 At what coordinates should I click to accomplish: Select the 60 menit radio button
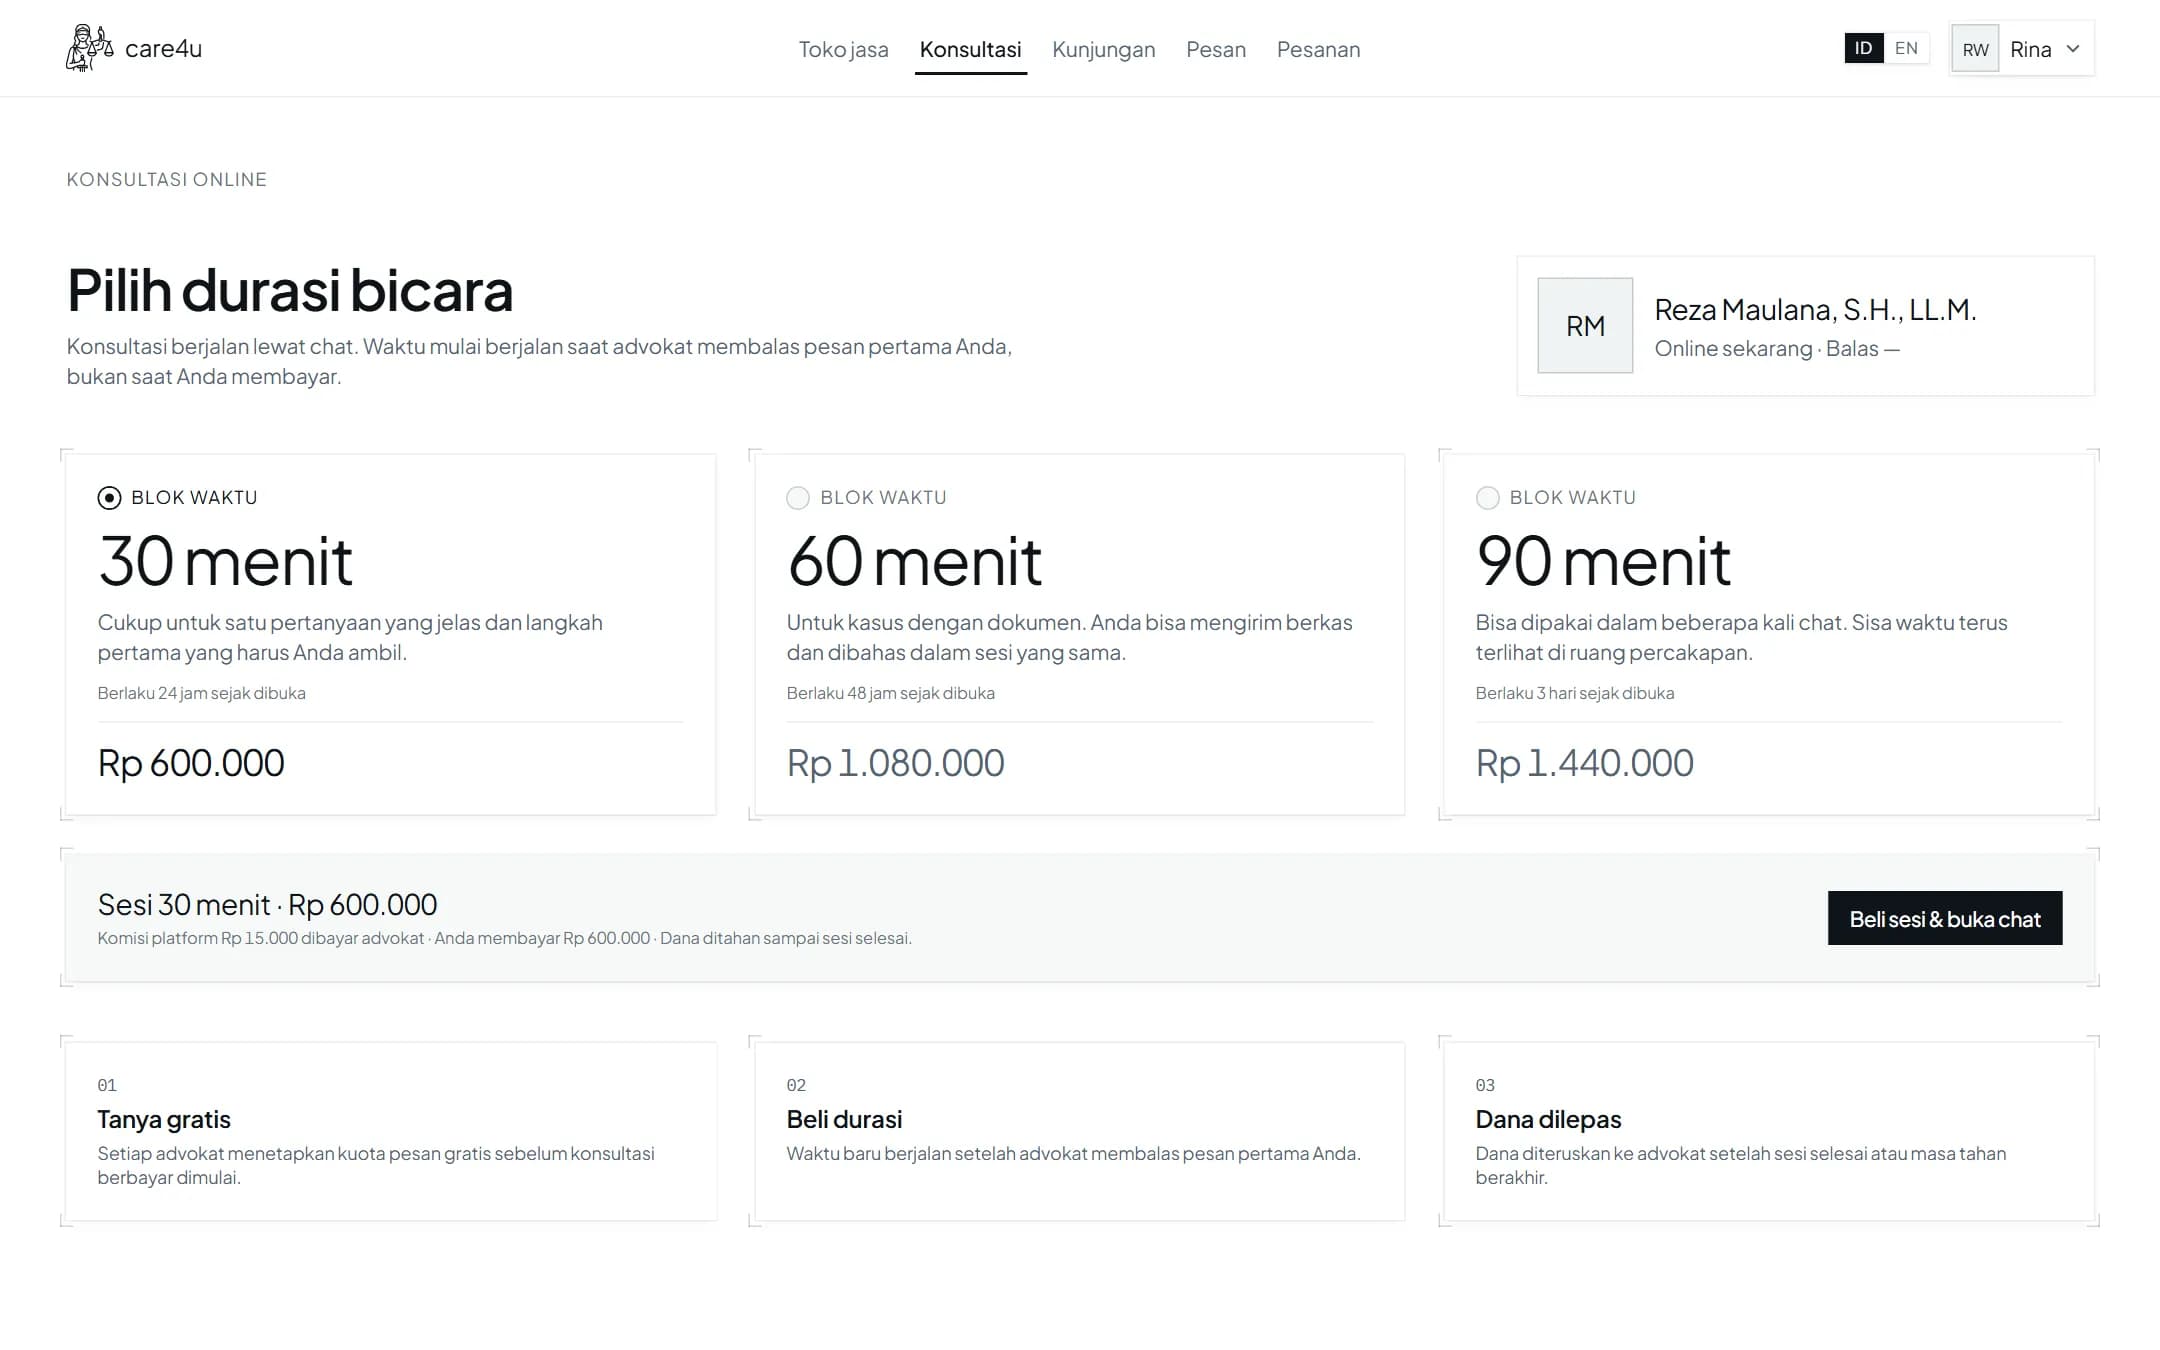[x=798, y=498]
